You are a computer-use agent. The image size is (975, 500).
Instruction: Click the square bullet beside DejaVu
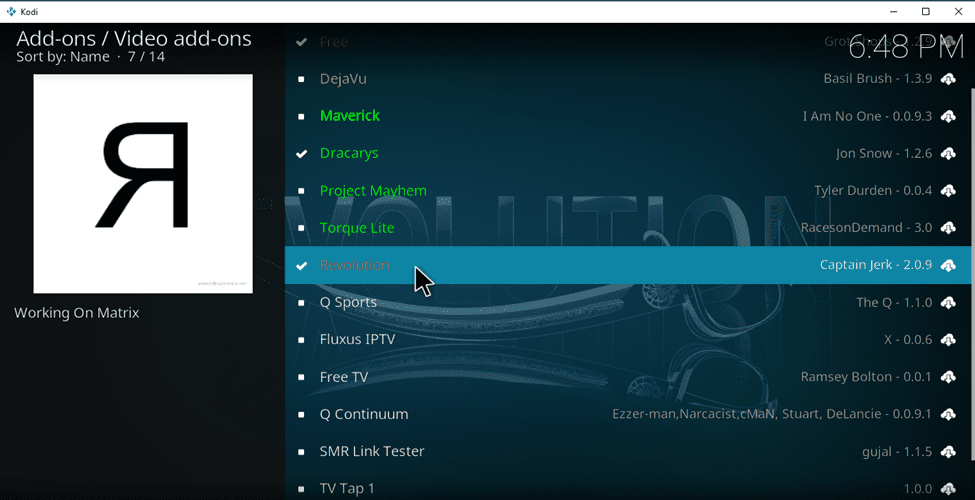[302, 79]
